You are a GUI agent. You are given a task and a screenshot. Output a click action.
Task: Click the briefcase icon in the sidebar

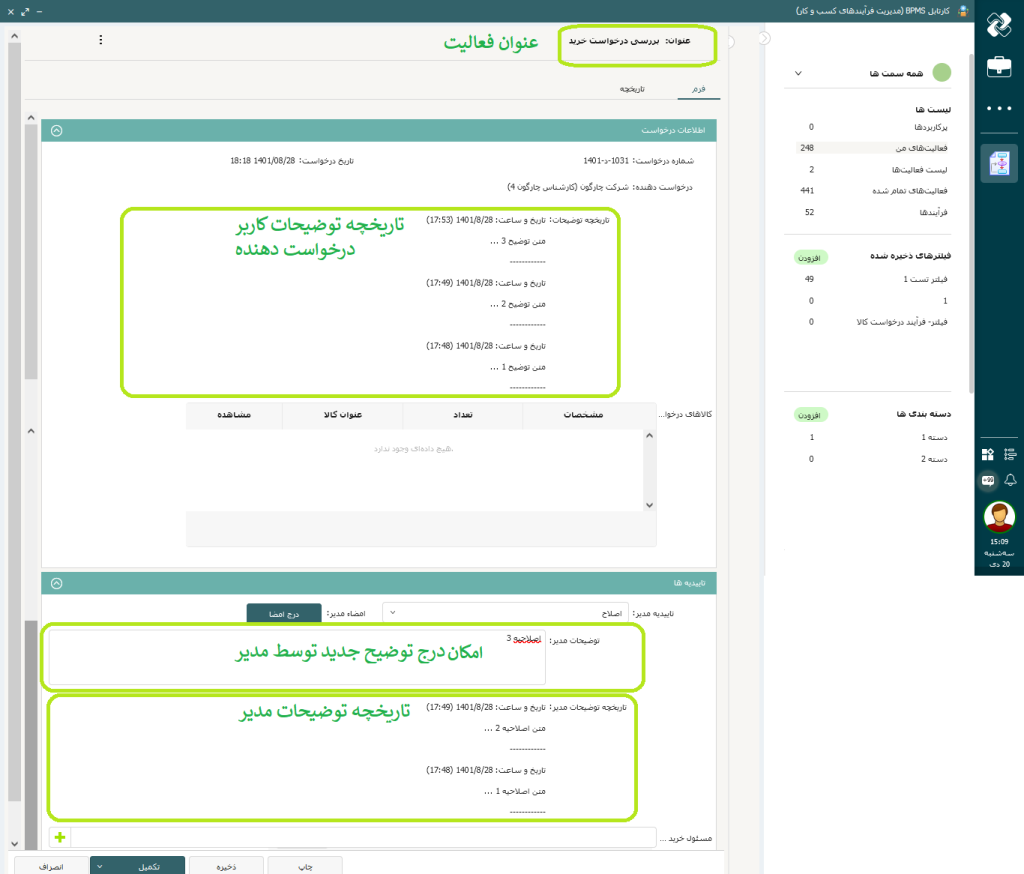[x=998, y=67]
